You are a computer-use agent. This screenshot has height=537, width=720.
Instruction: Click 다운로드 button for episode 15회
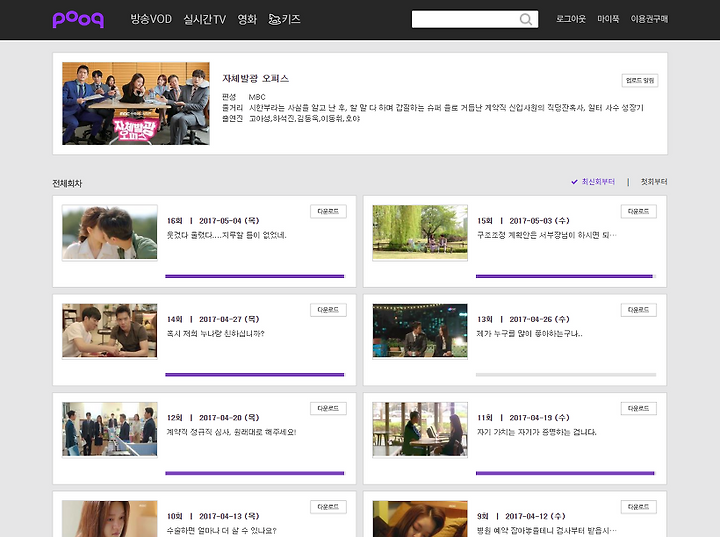639,211
